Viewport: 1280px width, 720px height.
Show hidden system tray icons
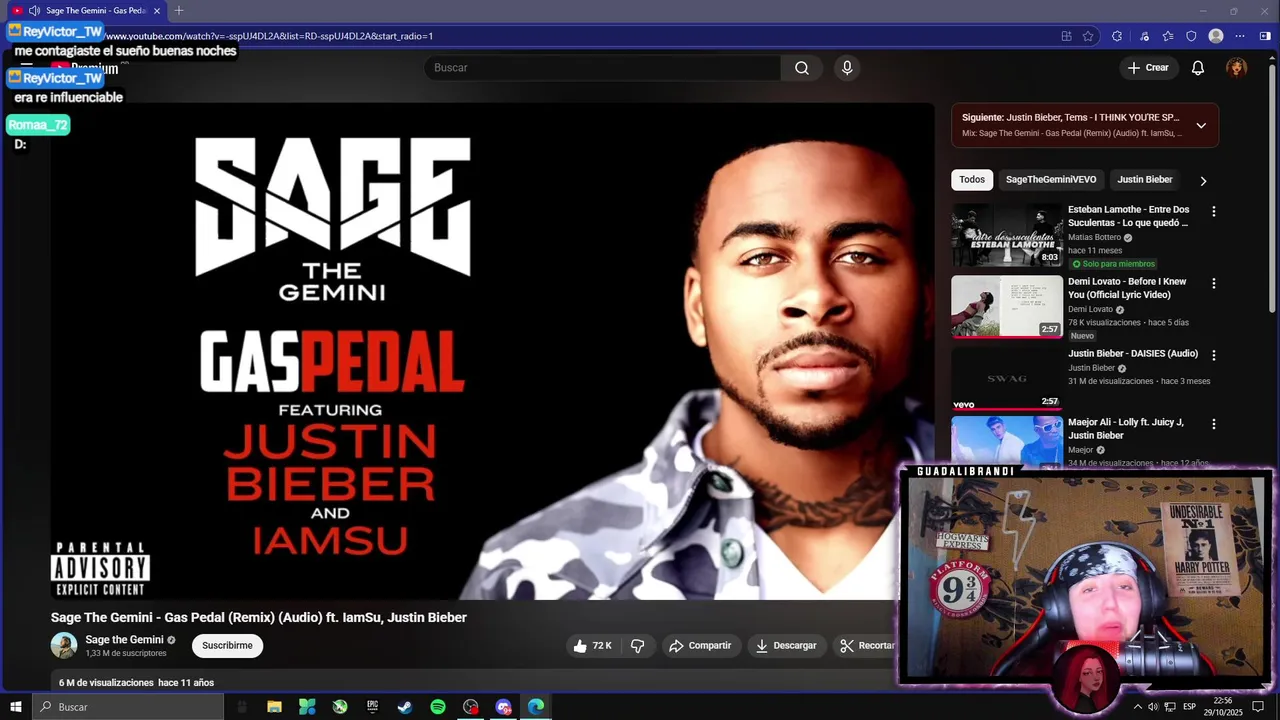pos(1137,707)
